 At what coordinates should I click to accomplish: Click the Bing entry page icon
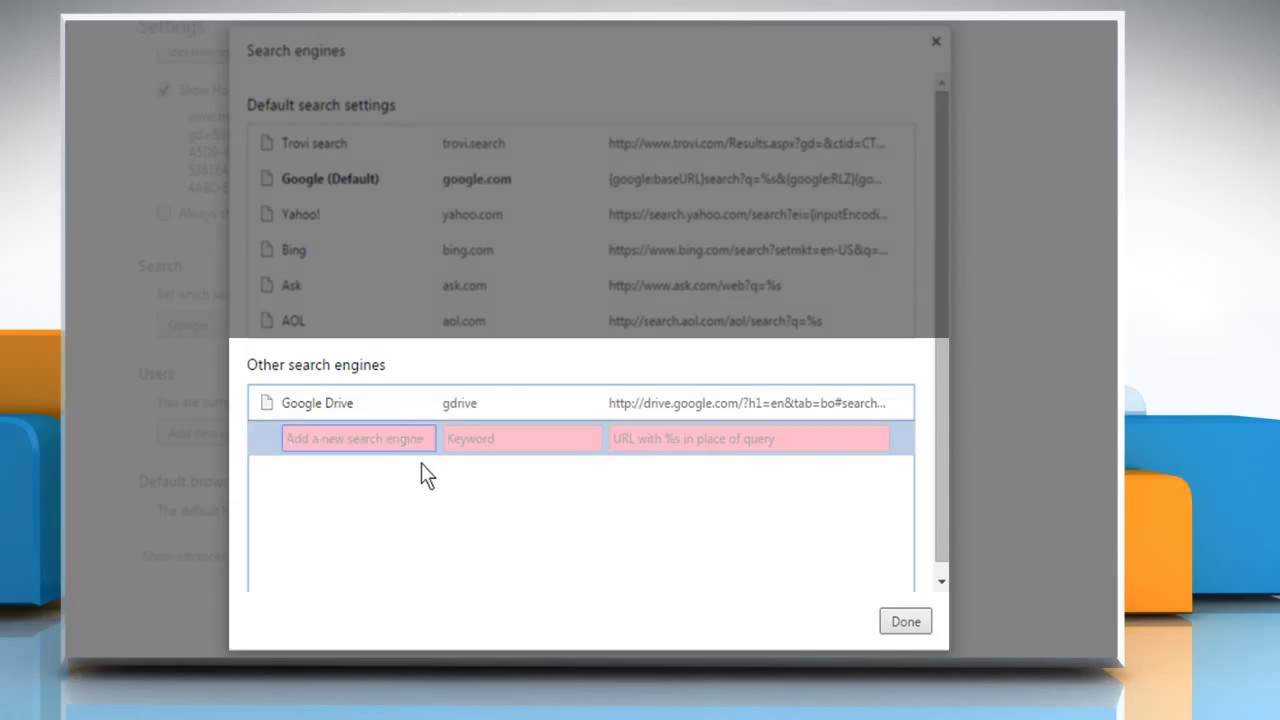coord(266,250)
